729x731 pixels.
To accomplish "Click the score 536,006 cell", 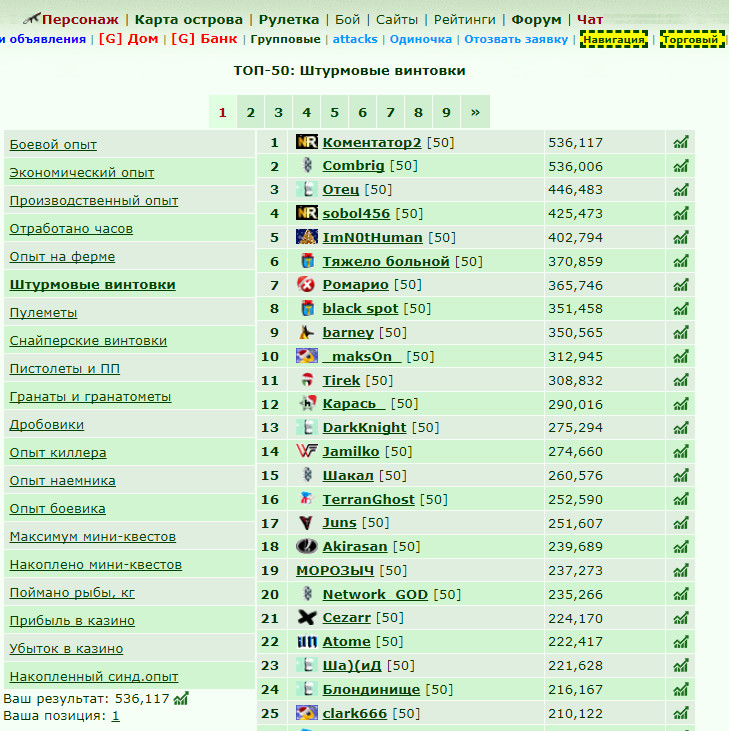I will tap(605, 166).
